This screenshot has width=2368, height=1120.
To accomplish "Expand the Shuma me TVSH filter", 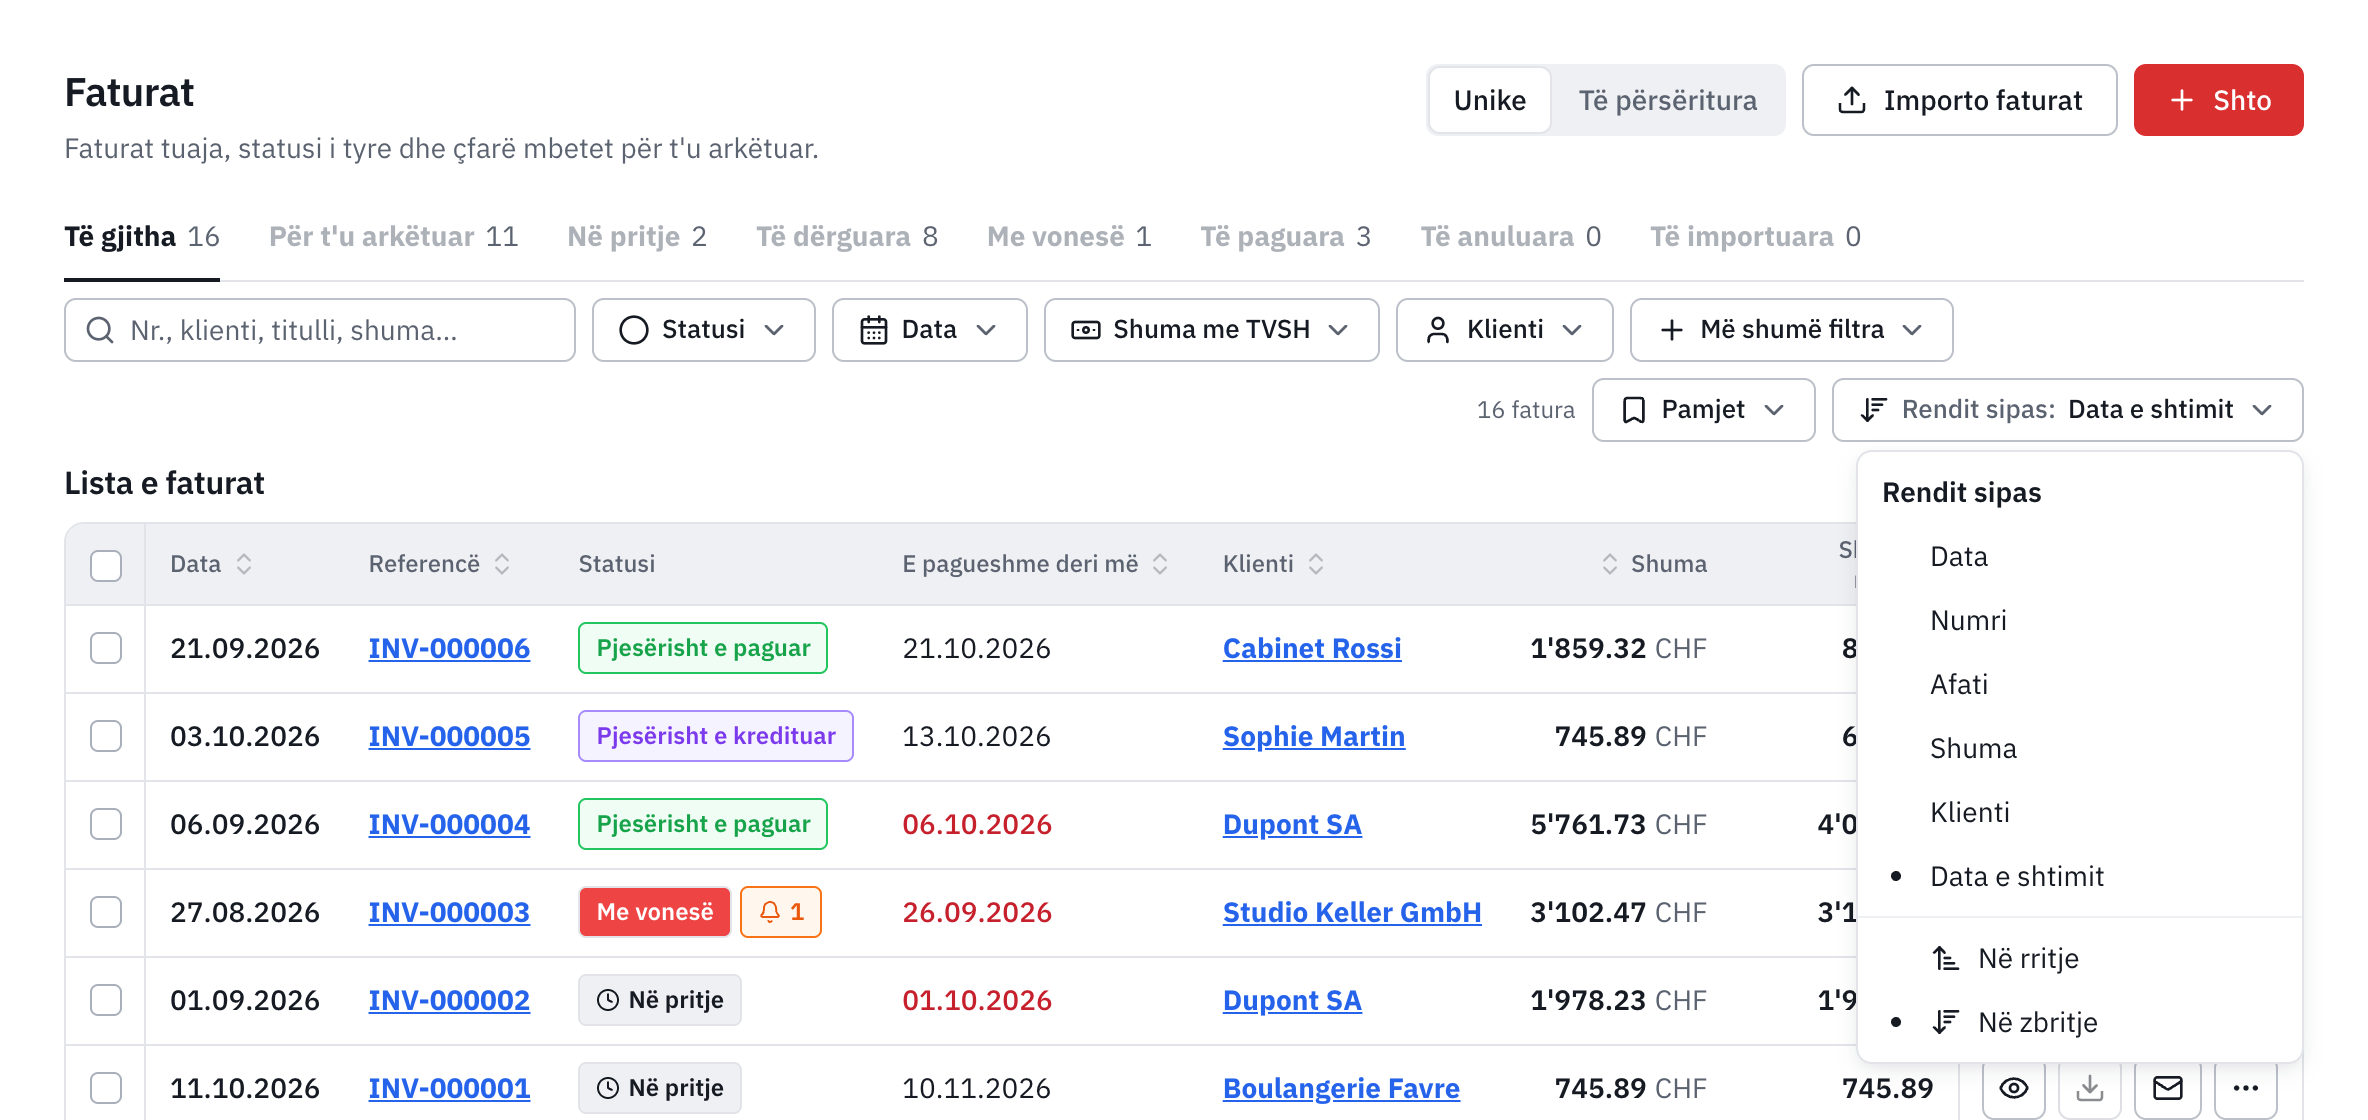I will (x=1212, y=330).
